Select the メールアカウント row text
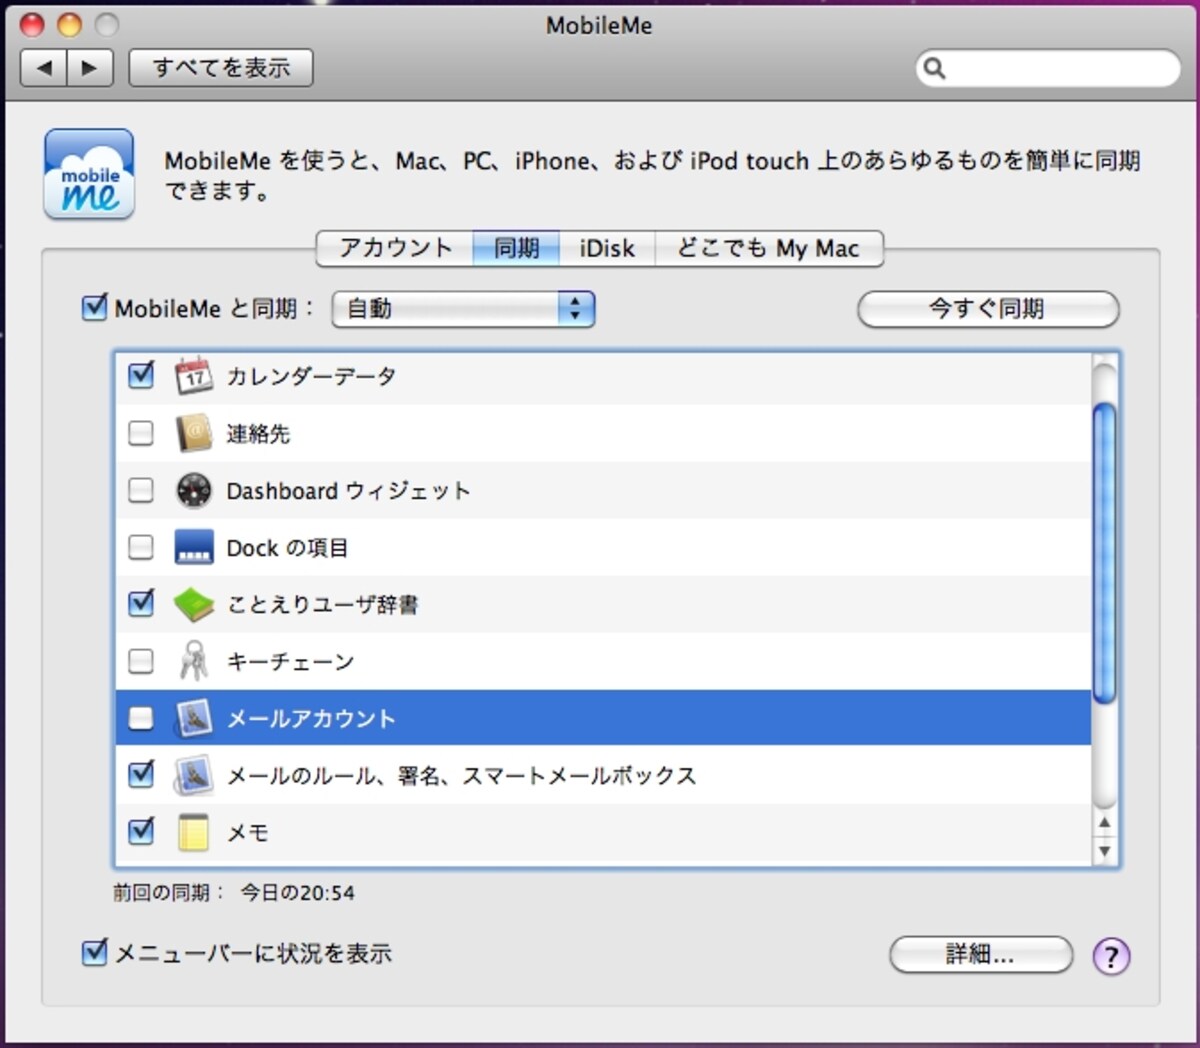The image size is (1200, 1048). point(311,718)
